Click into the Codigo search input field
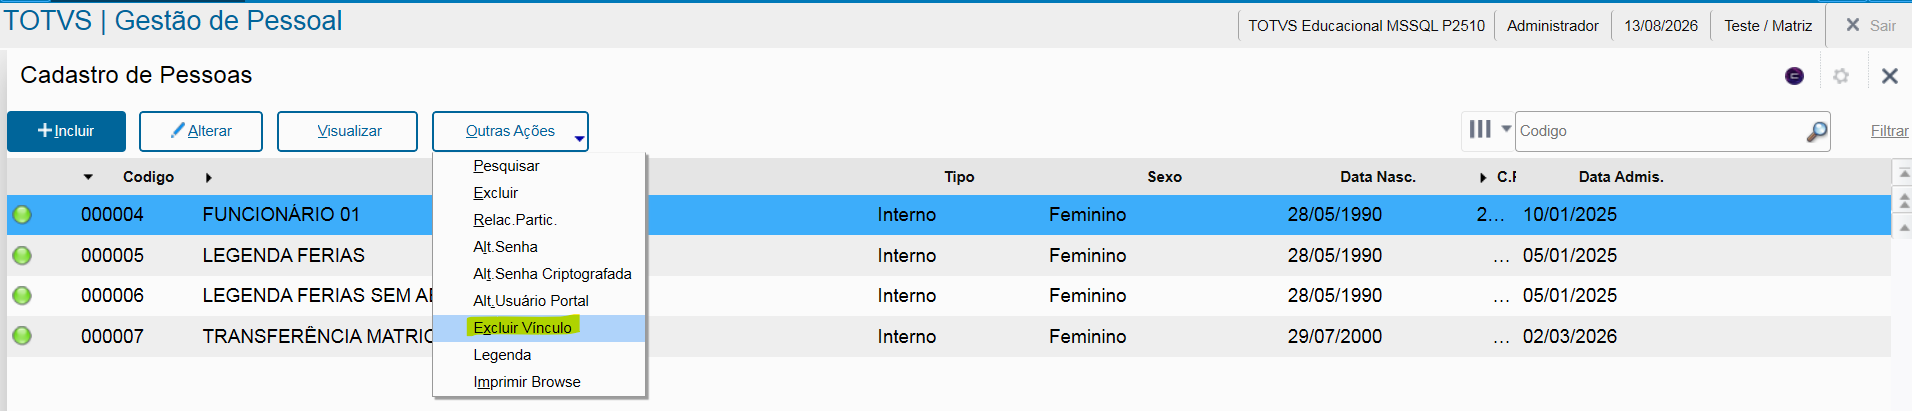Screen dimensions: 1912x411 (1660, 131)
